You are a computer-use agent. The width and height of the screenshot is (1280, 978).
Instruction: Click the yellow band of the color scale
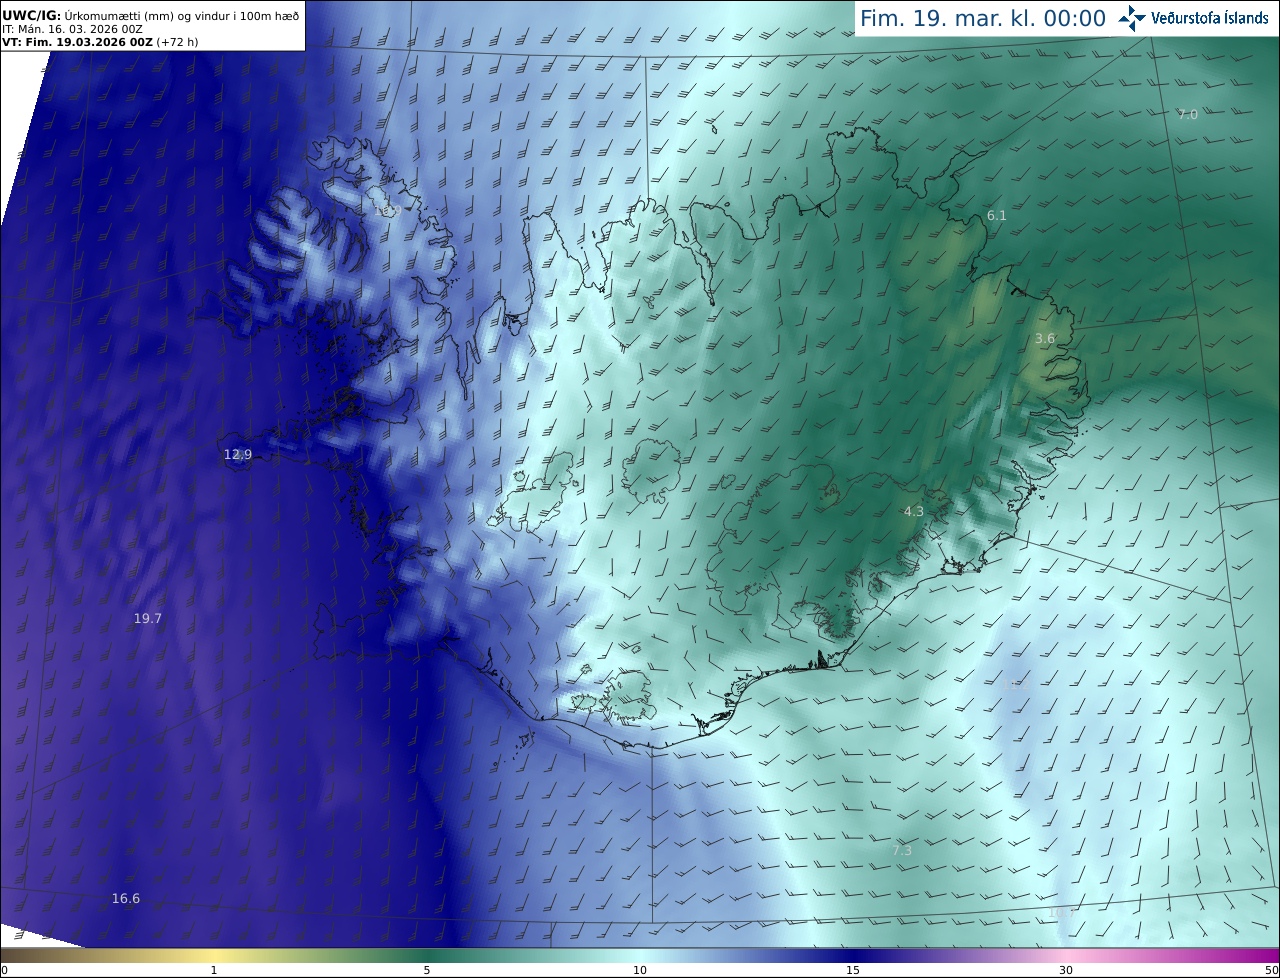pos(215,955)
